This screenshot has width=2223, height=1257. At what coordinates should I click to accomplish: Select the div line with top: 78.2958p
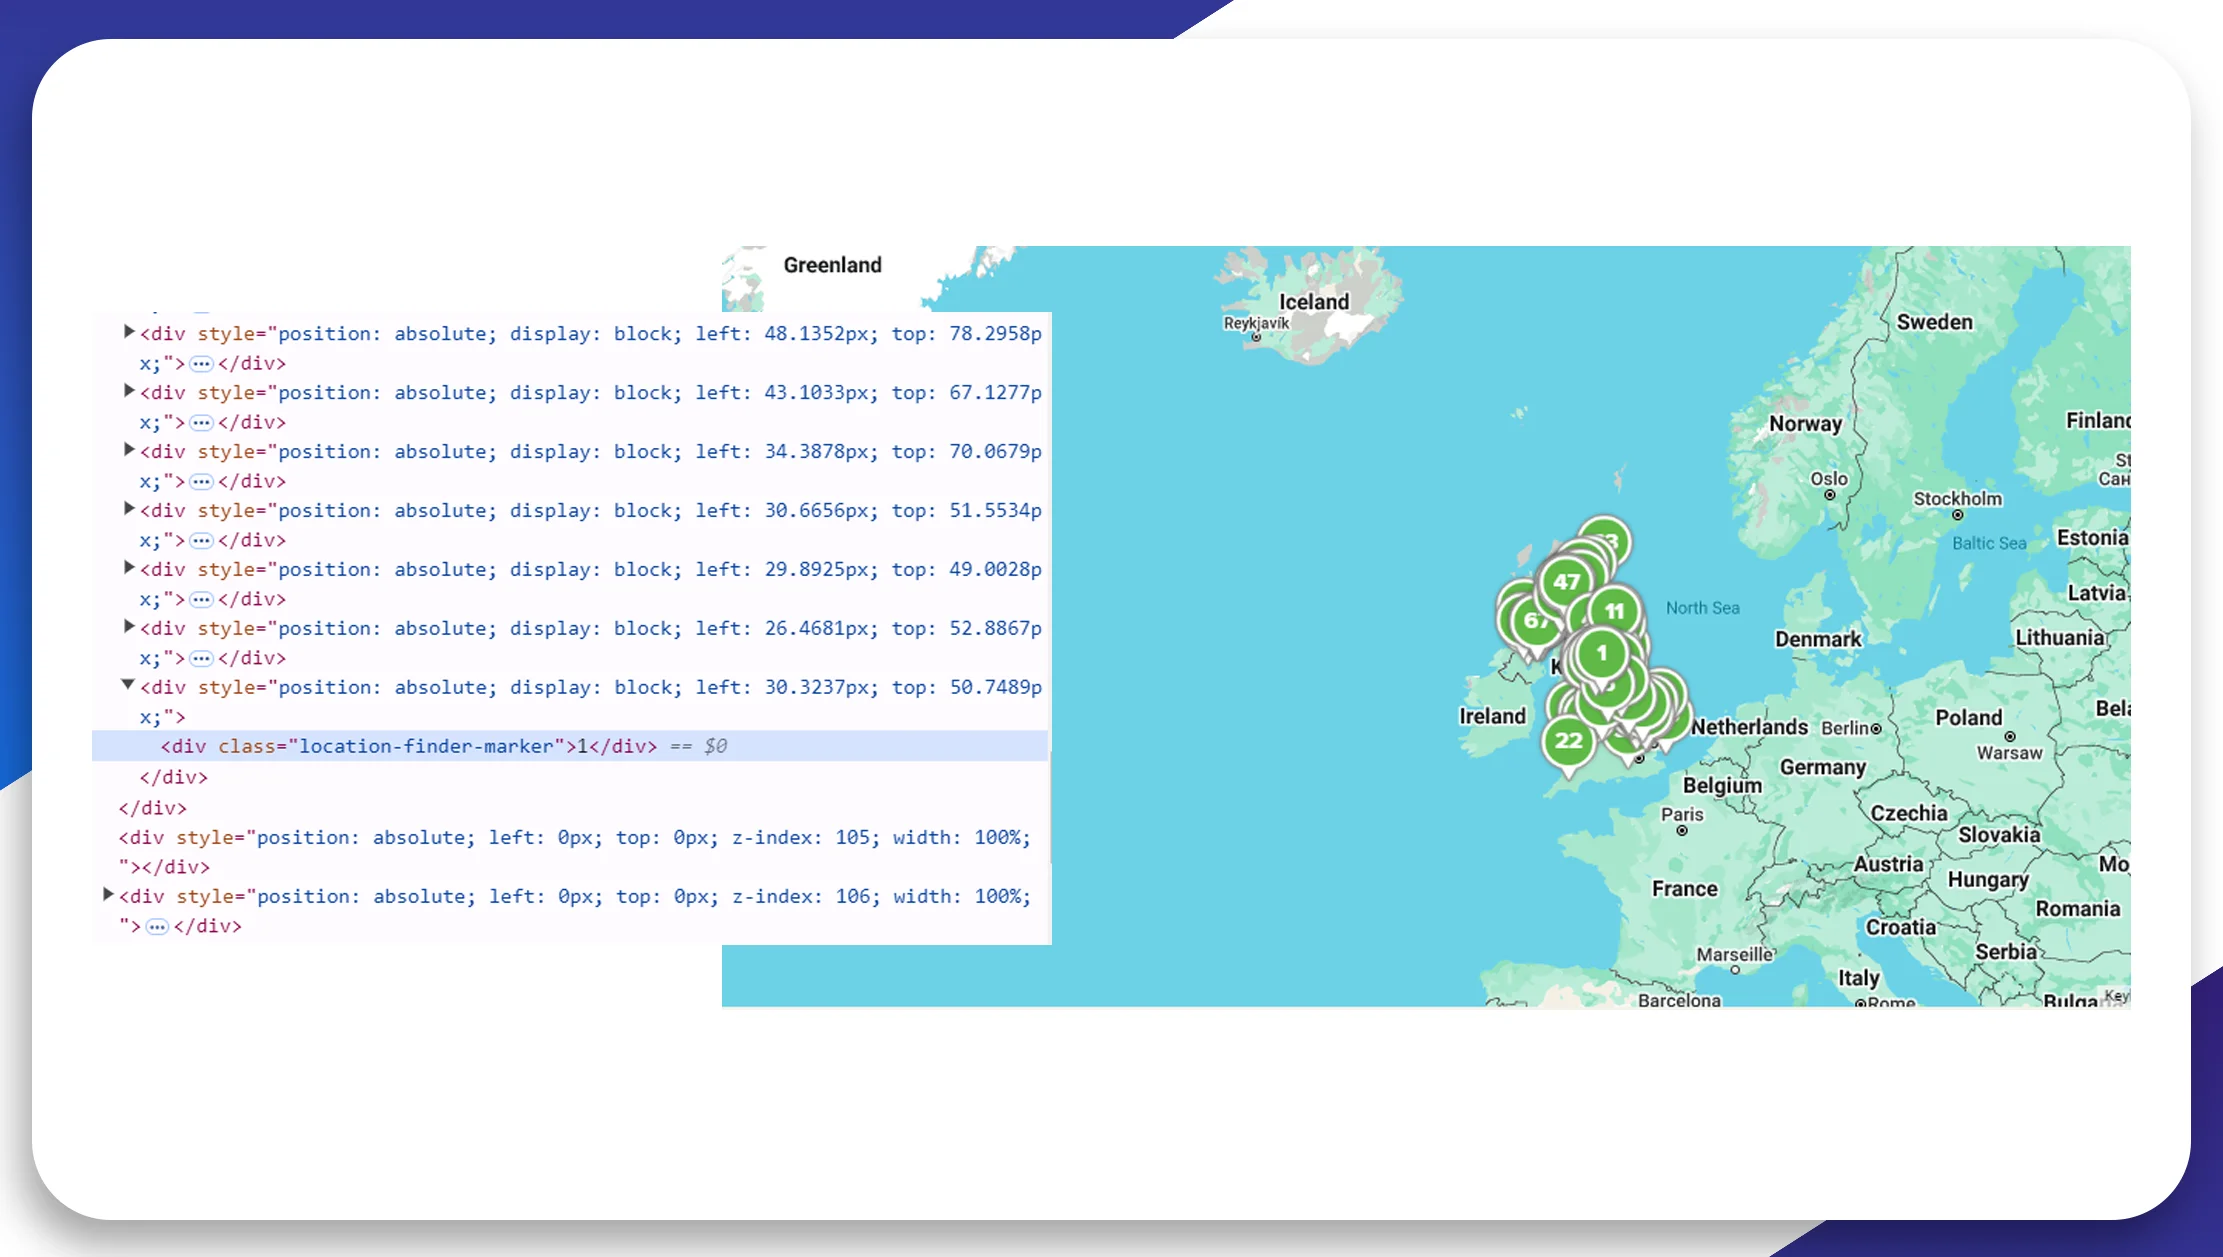590,348
